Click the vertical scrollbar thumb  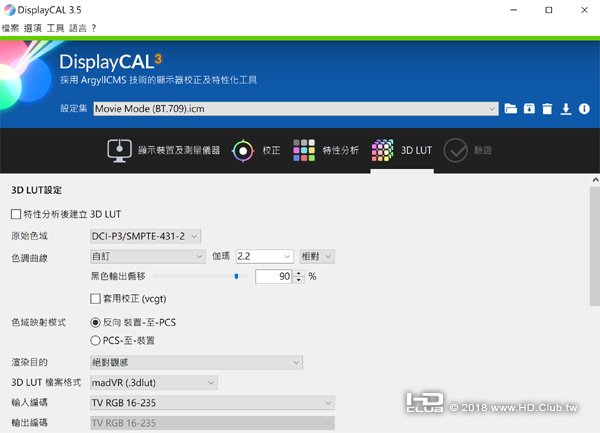pyautogui.click(x=595, y=247)
